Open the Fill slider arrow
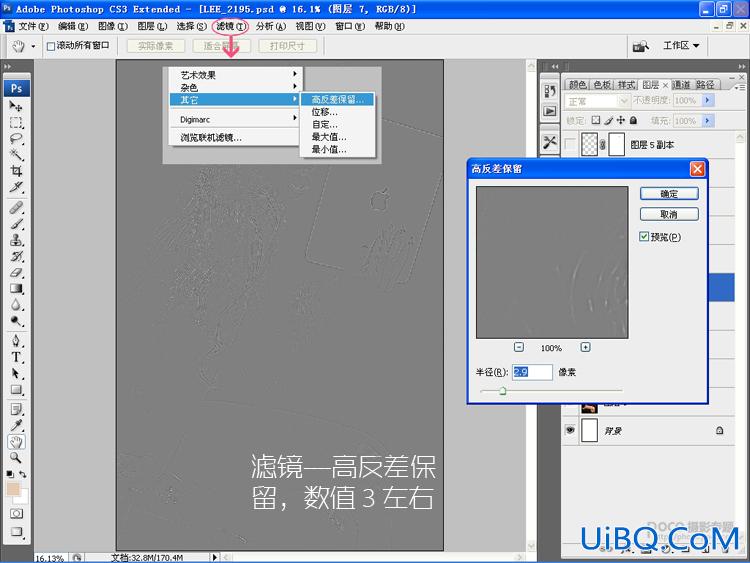750x563 pixels. point(707,121)
